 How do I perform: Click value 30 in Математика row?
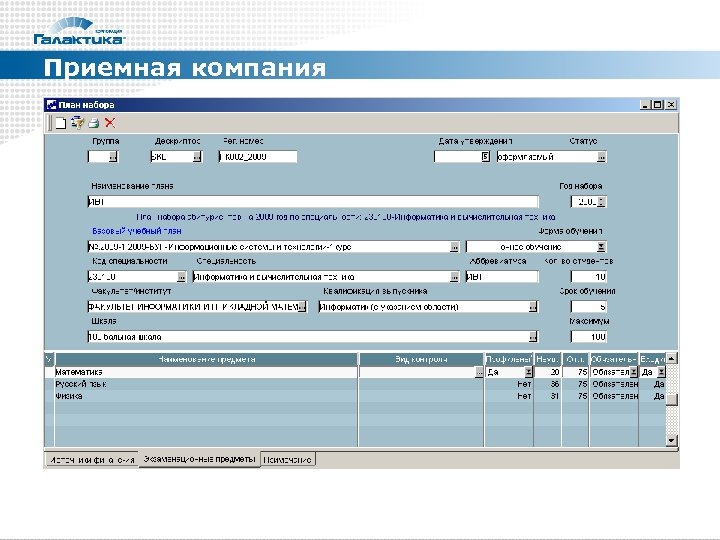tap(555, 372)
